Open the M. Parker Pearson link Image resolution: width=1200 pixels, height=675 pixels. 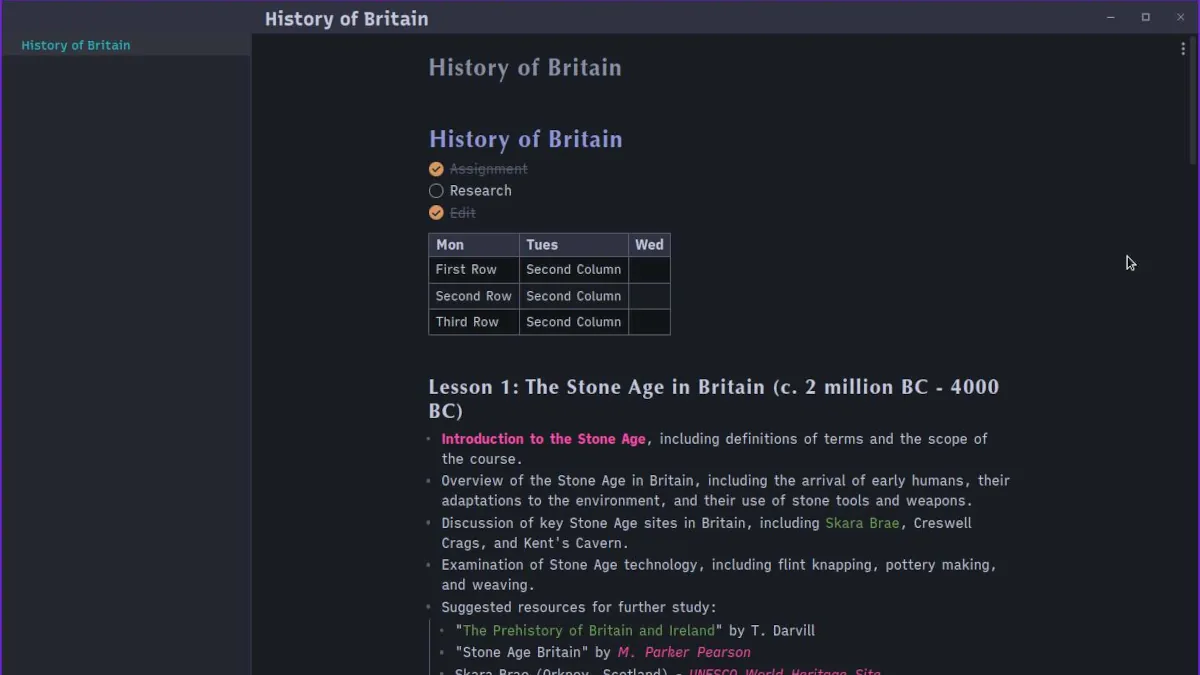pyautogui.click(x=684, y=653)
